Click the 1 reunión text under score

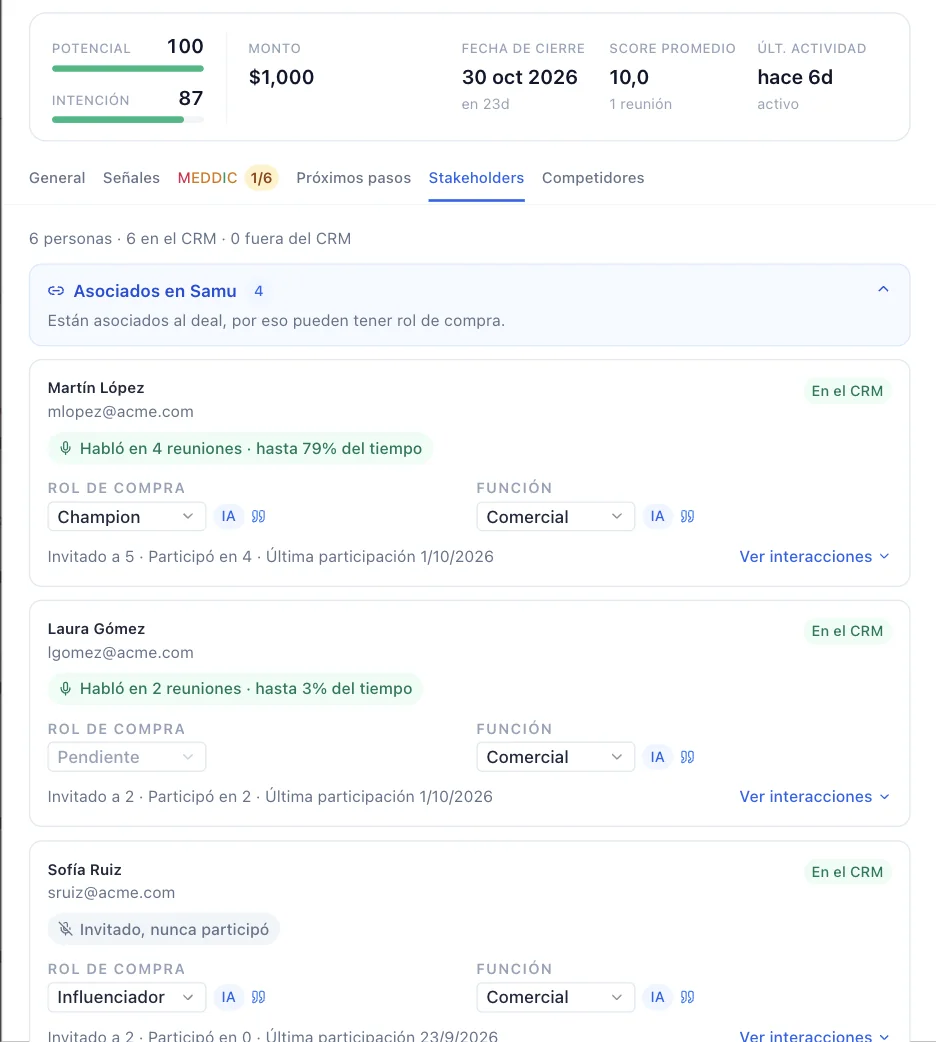click(x=641, y=104)
